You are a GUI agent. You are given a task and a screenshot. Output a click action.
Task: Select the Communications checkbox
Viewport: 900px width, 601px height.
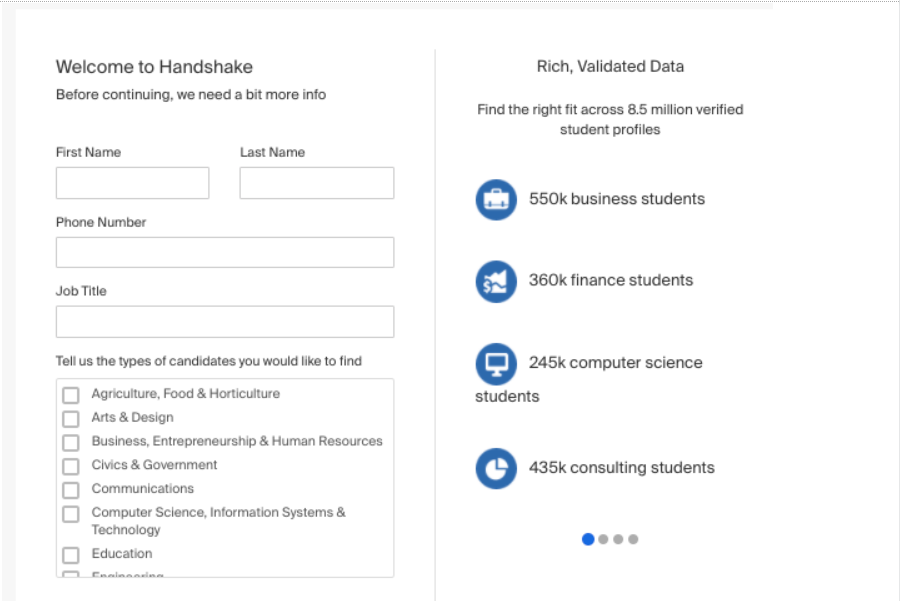(71, 490)
